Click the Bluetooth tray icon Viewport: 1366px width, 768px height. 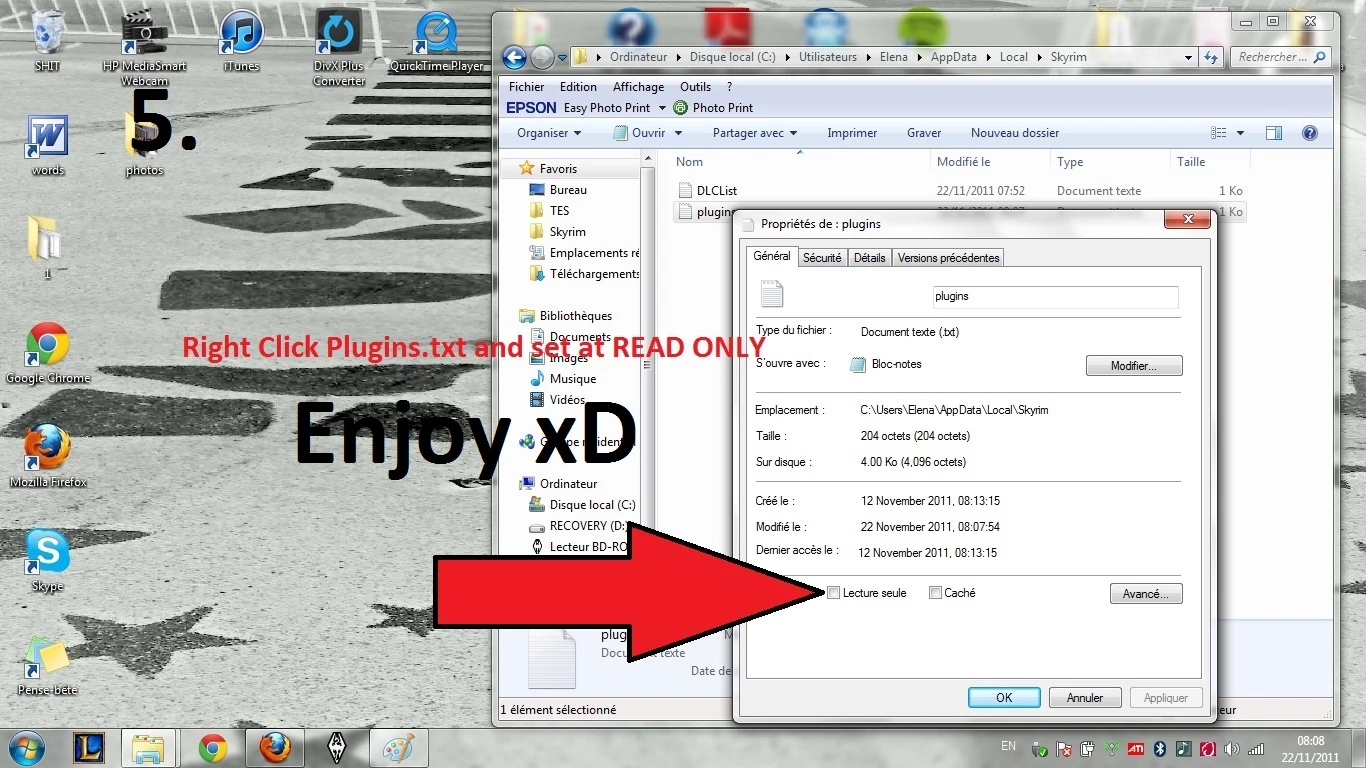(x=1160, y=749)
